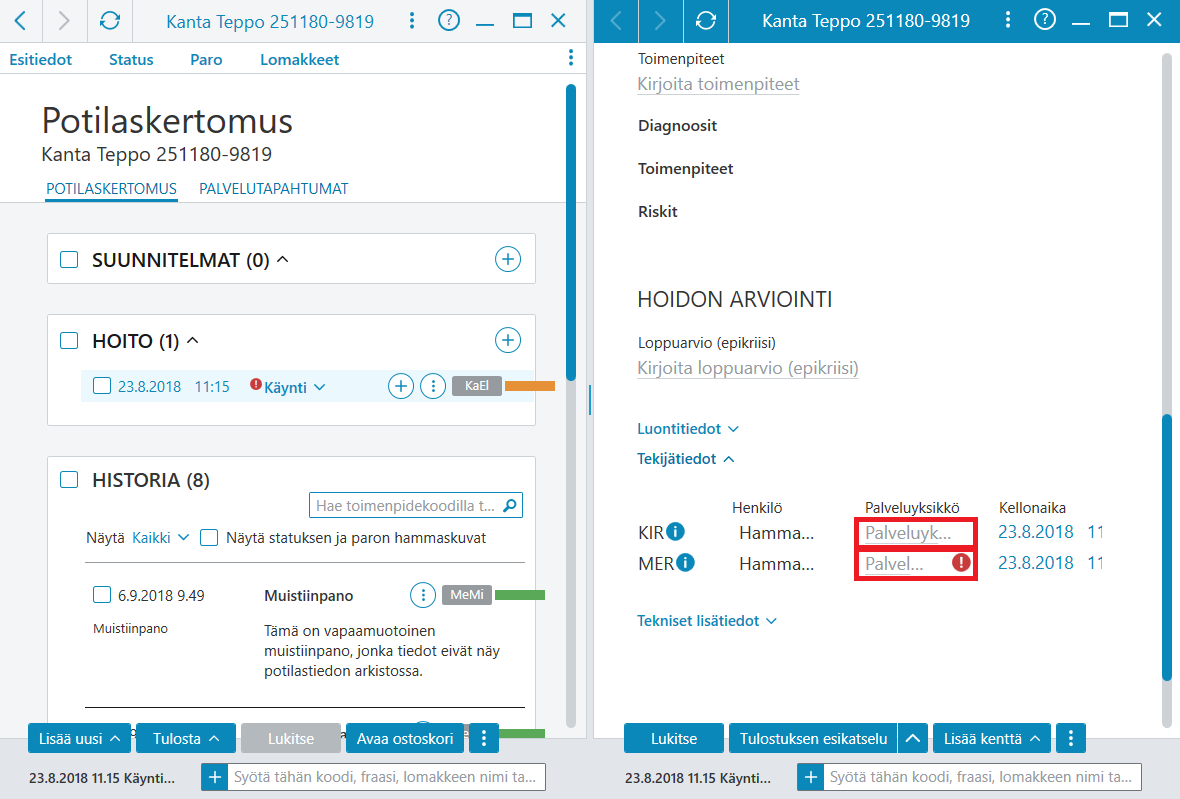1180x799 pixels.
Task: Open three-dot menu on Muistiinpano entry
Action: pos(423,595)
